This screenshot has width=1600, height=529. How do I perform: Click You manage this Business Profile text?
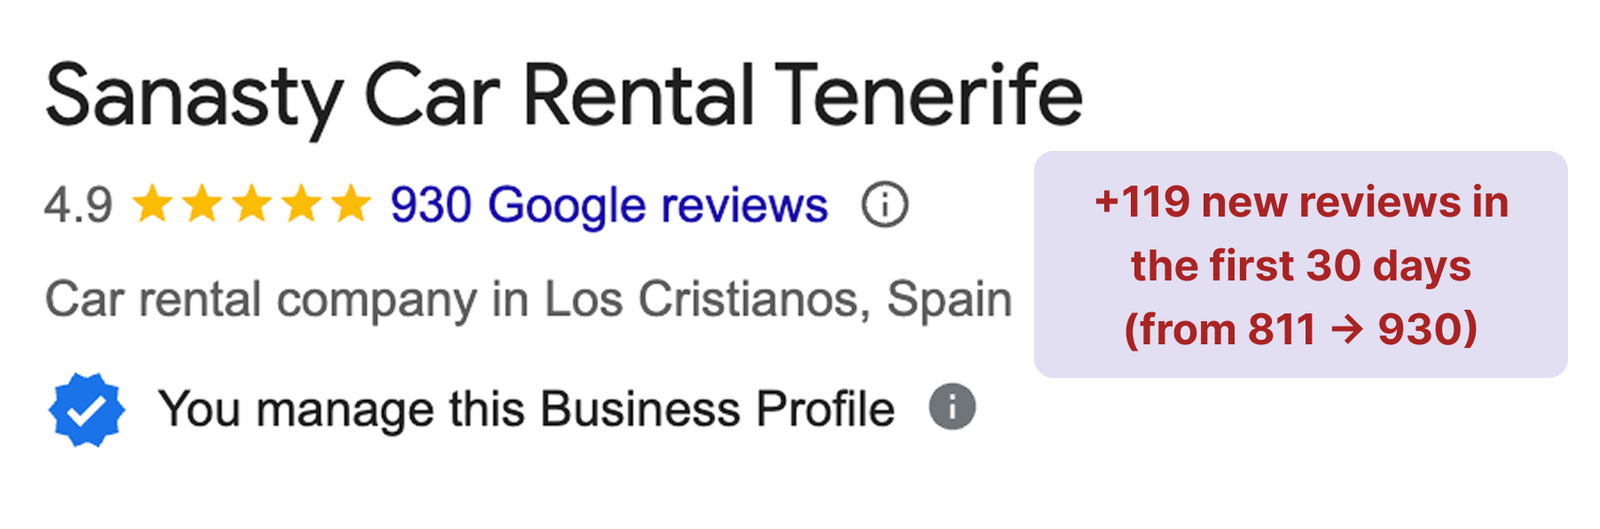(x=526, y=409)
